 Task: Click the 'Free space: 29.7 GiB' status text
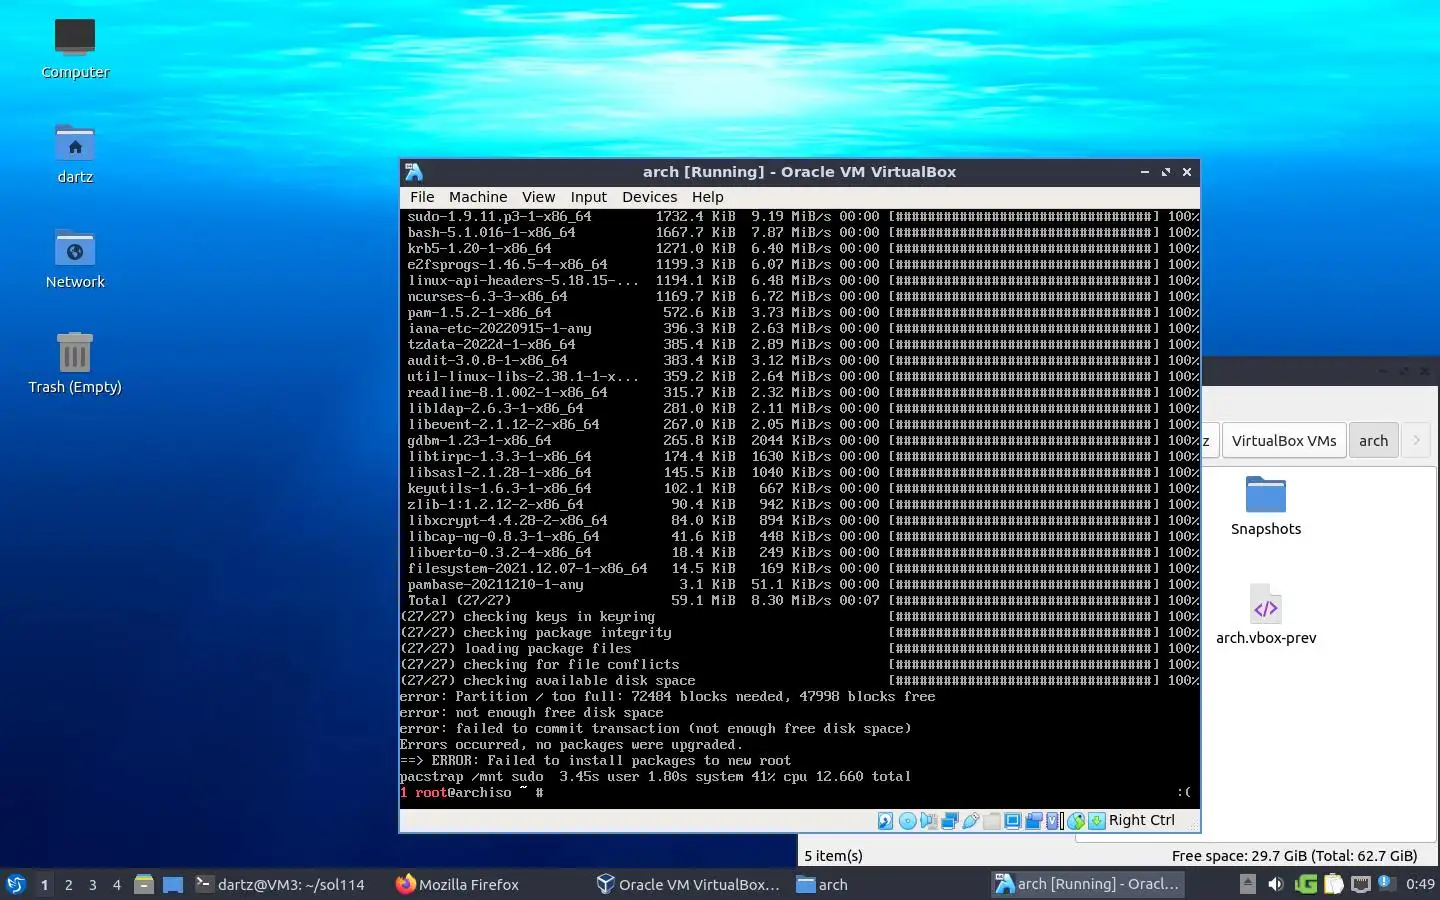[1294, 855]
